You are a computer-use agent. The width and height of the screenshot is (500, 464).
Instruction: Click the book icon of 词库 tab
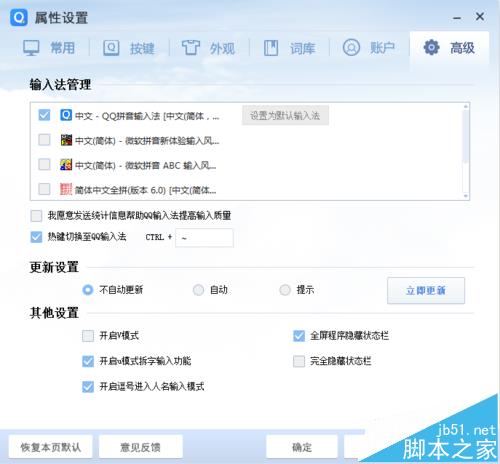pos(271,48)
